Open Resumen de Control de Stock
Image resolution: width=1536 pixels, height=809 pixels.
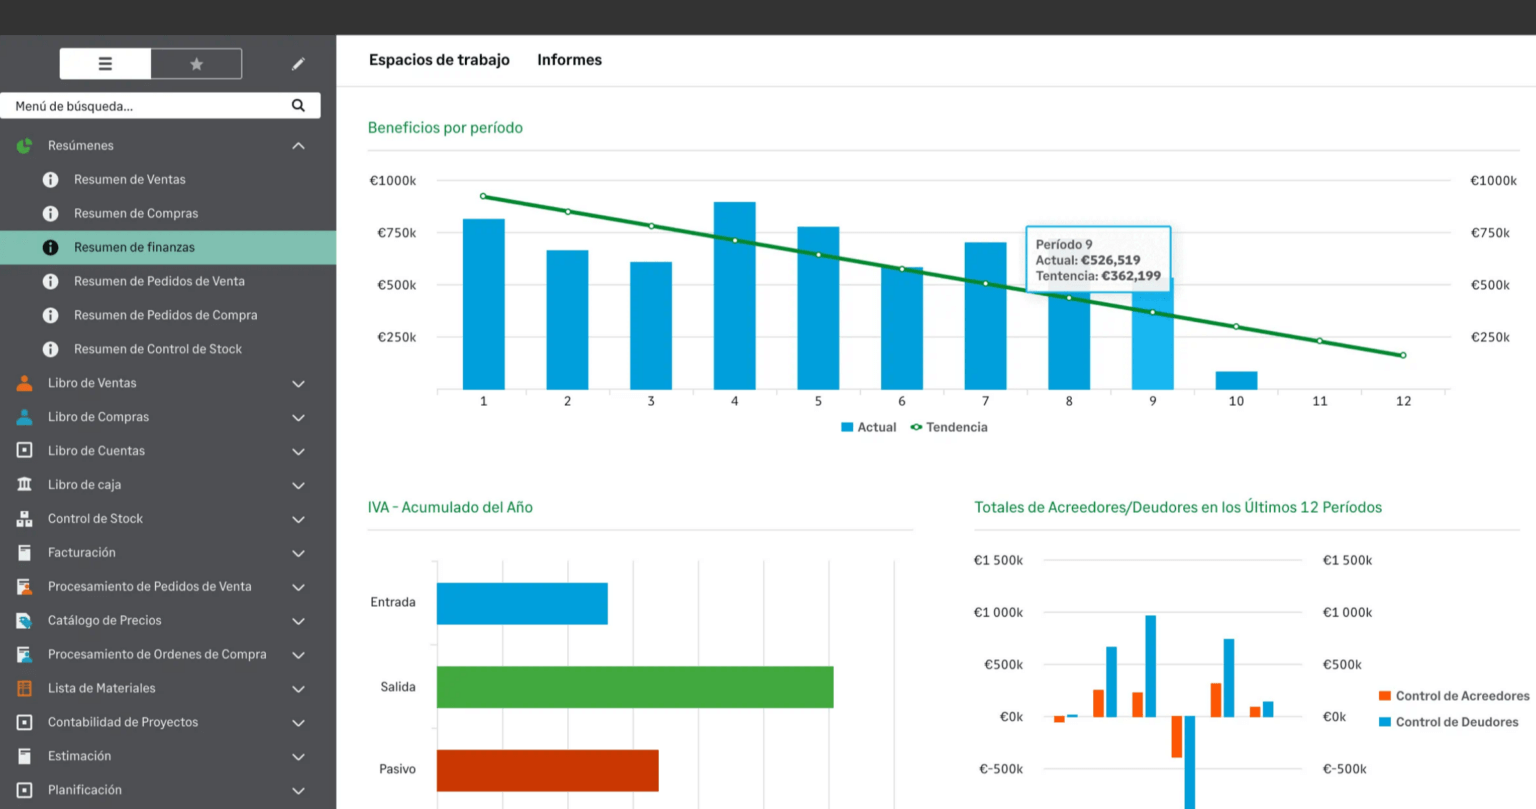click(x=157, y=349)
